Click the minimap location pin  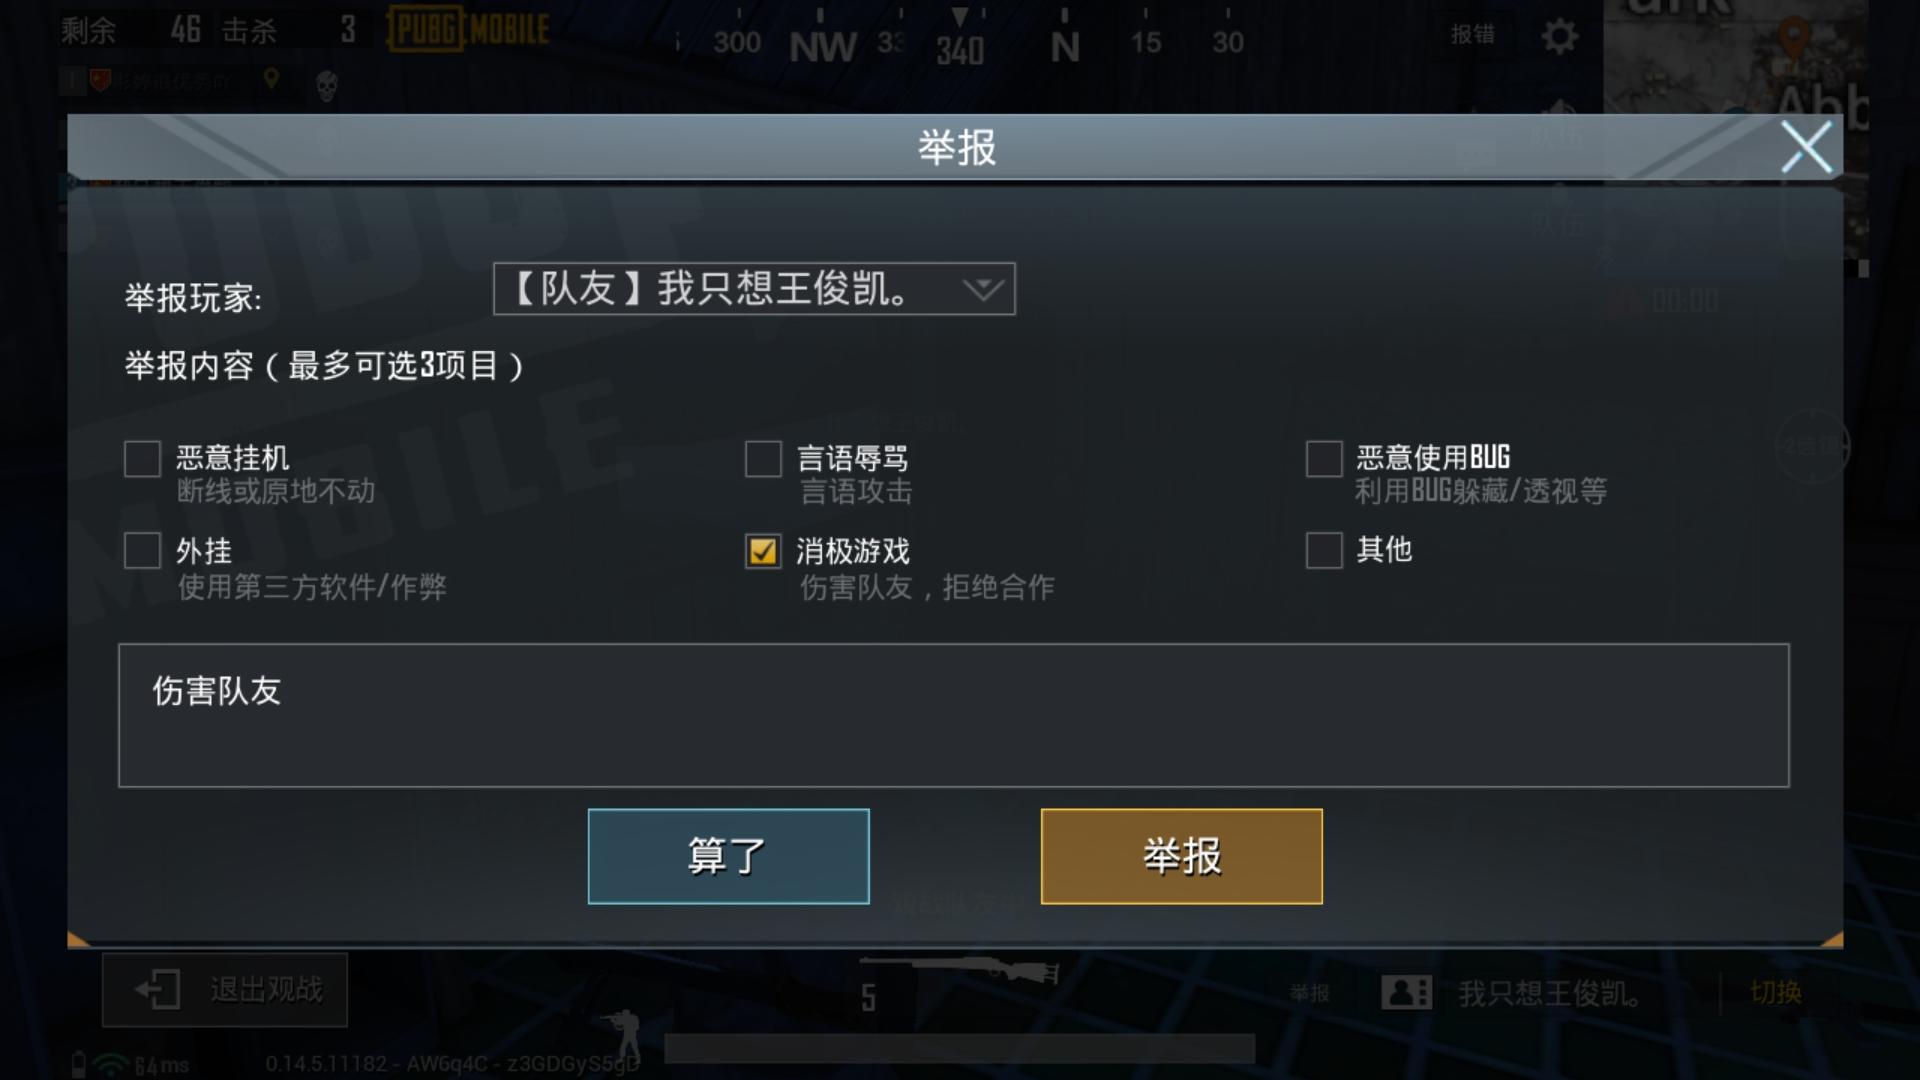(1794, 40)
